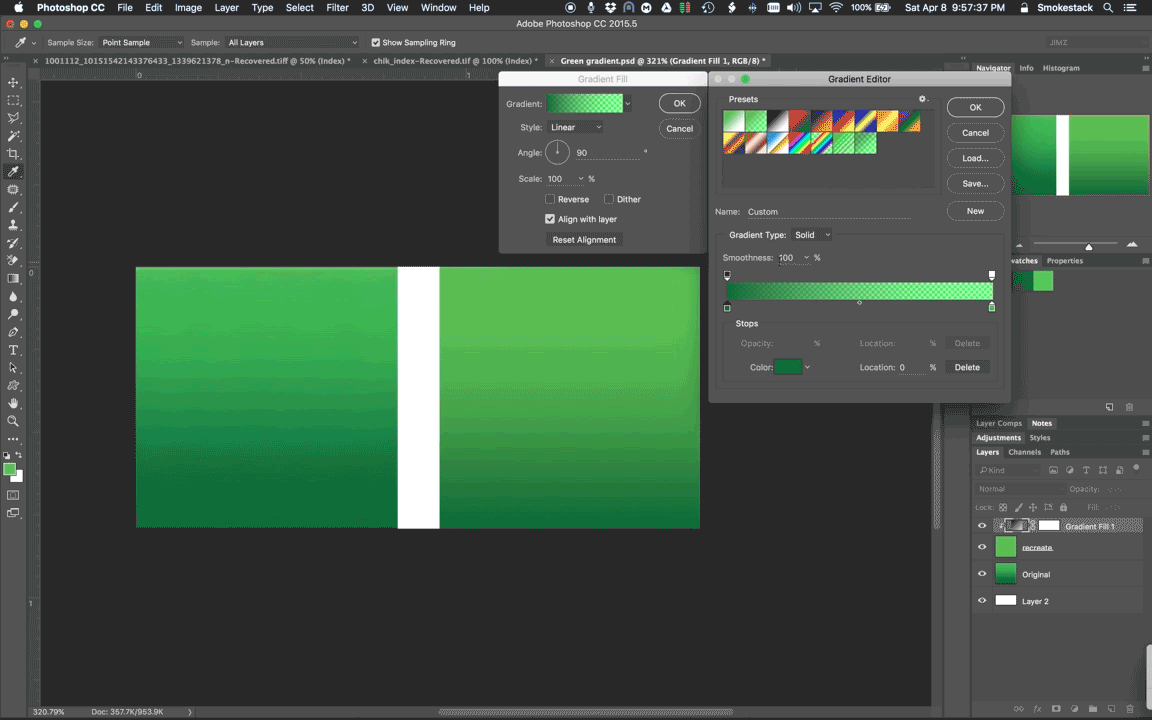Select the Healing Brush tool
Viewport: 1152px width, 720px height.
pos(13,190)
